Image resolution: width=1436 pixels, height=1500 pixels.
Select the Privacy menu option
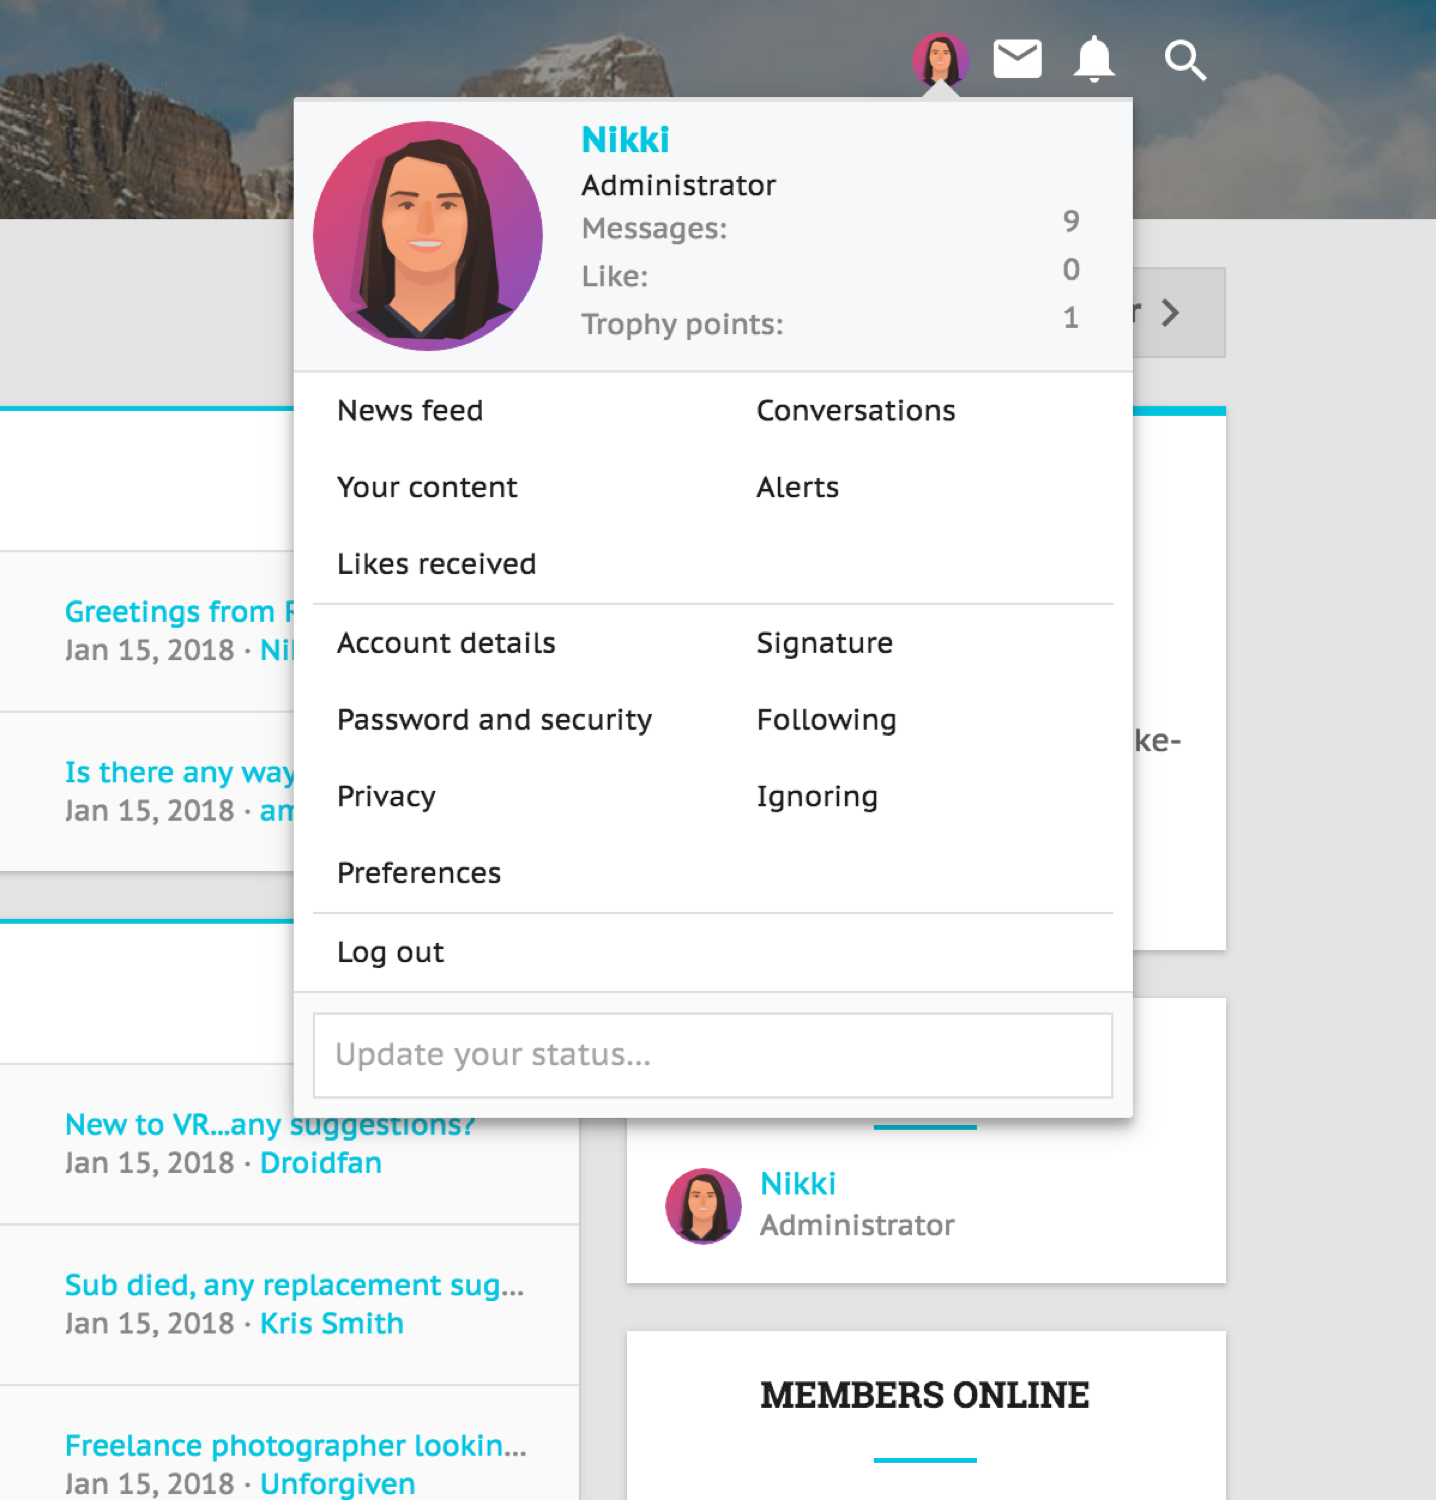pyautogui.click(x=386, y=797)
